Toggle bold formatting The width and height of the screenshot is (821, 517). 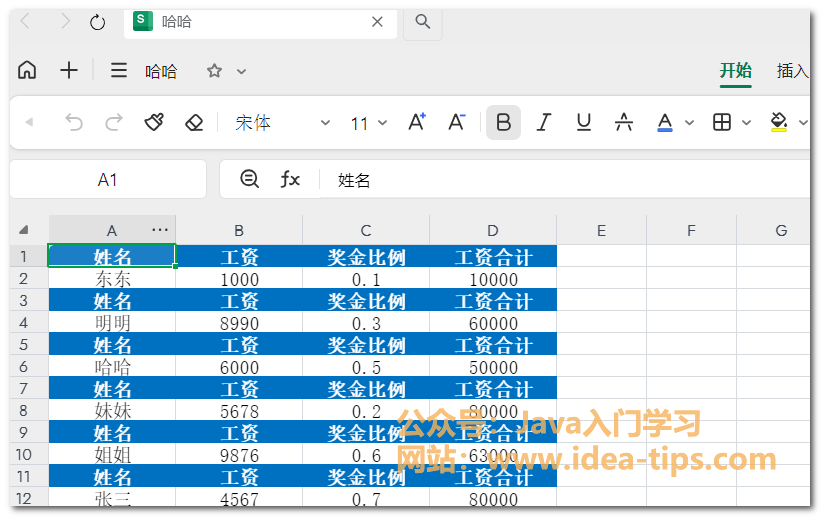[x=503, y=122]
